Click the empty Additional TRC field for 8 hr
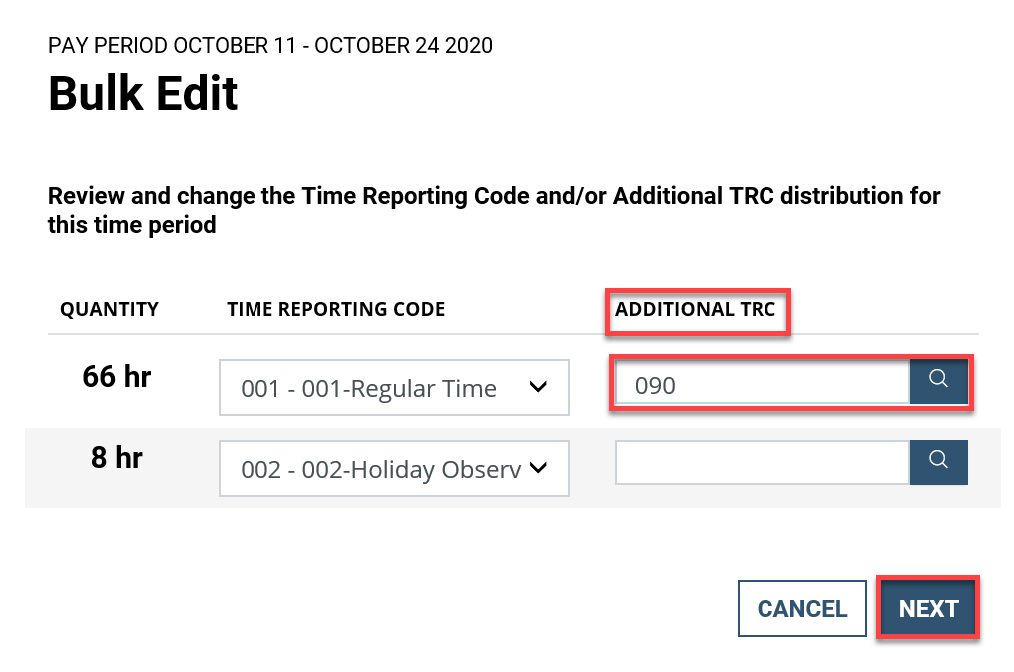Image resolution: width=1014 pixels, height=672 pixels. pos(760,462)
